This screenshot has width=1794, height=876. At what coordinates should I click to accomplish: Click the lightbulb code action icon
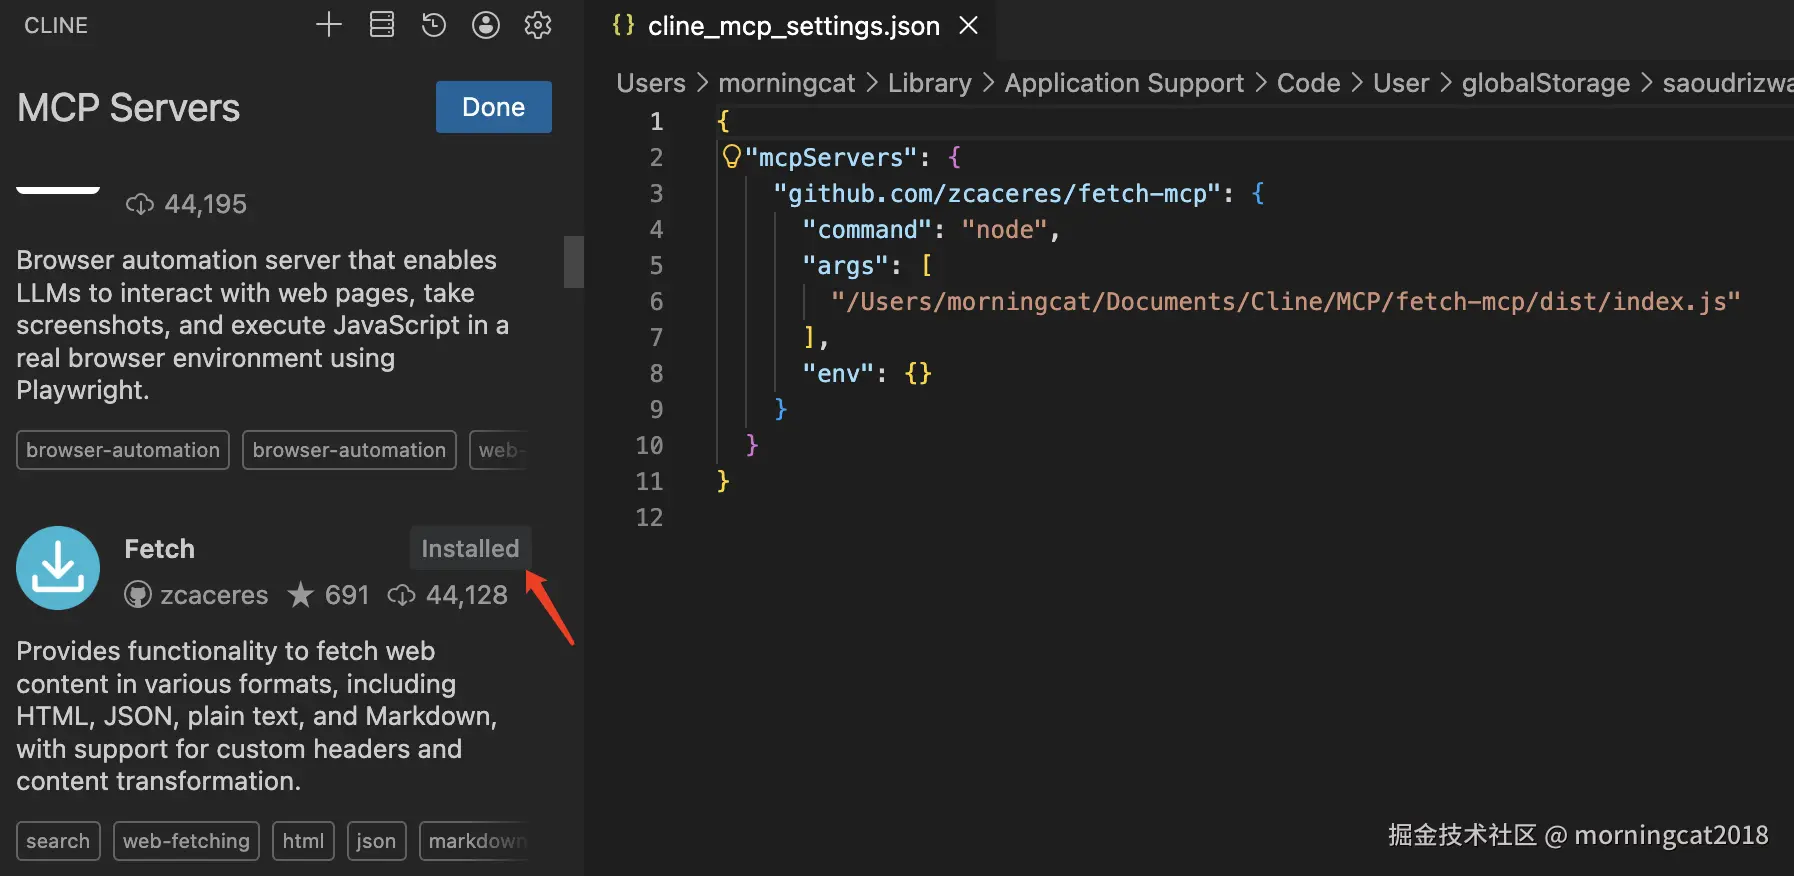(732, 157)
